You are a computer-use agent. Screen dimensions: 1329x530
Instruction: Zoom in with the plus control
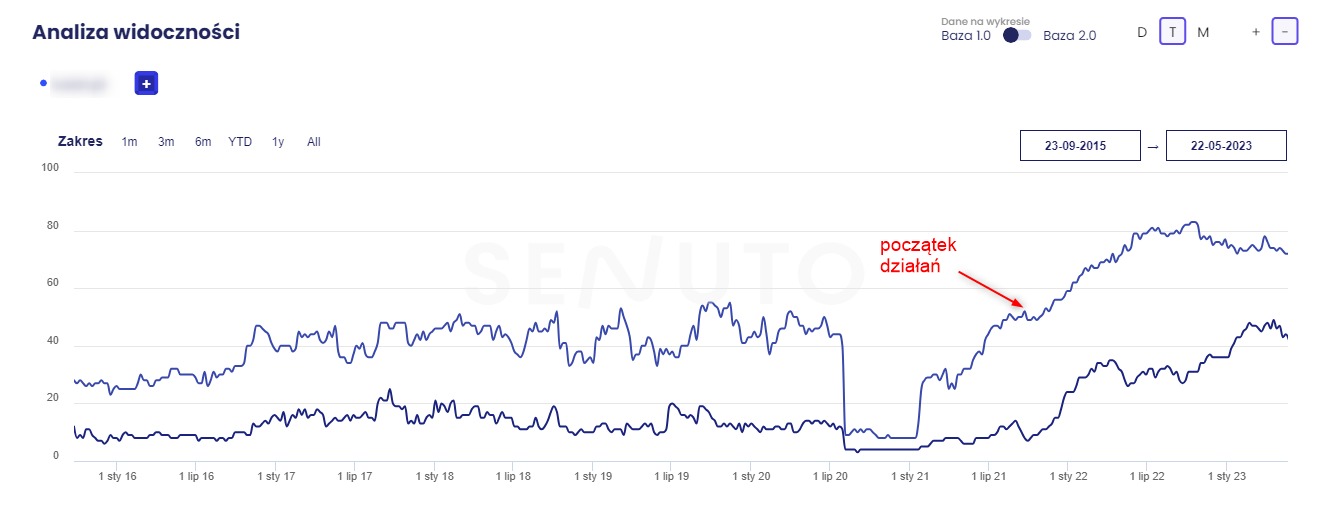[1256, 32]
